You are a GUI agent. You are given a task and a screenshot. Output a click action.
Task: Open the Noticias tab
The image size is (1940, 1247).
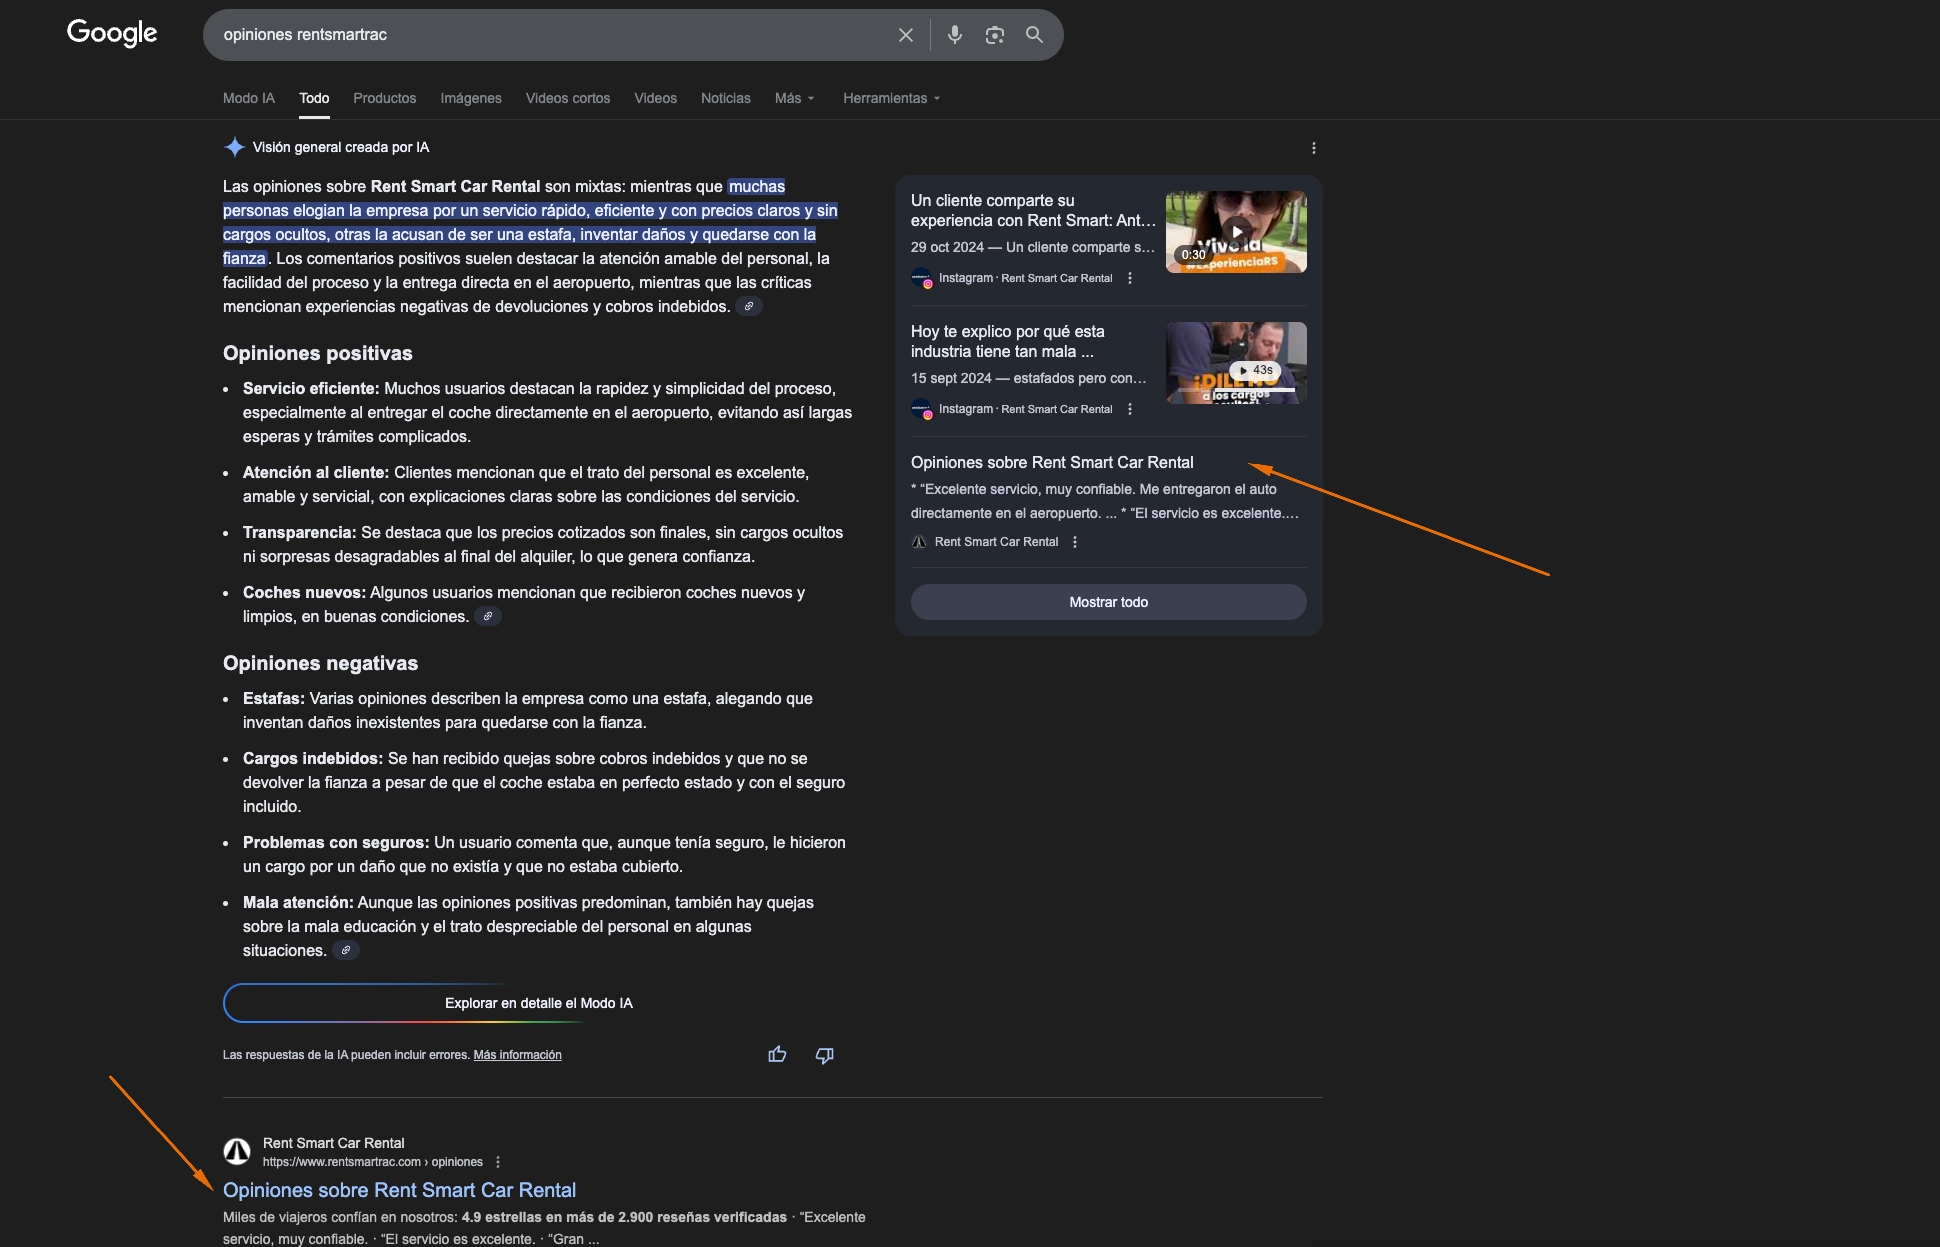[725, 98]
